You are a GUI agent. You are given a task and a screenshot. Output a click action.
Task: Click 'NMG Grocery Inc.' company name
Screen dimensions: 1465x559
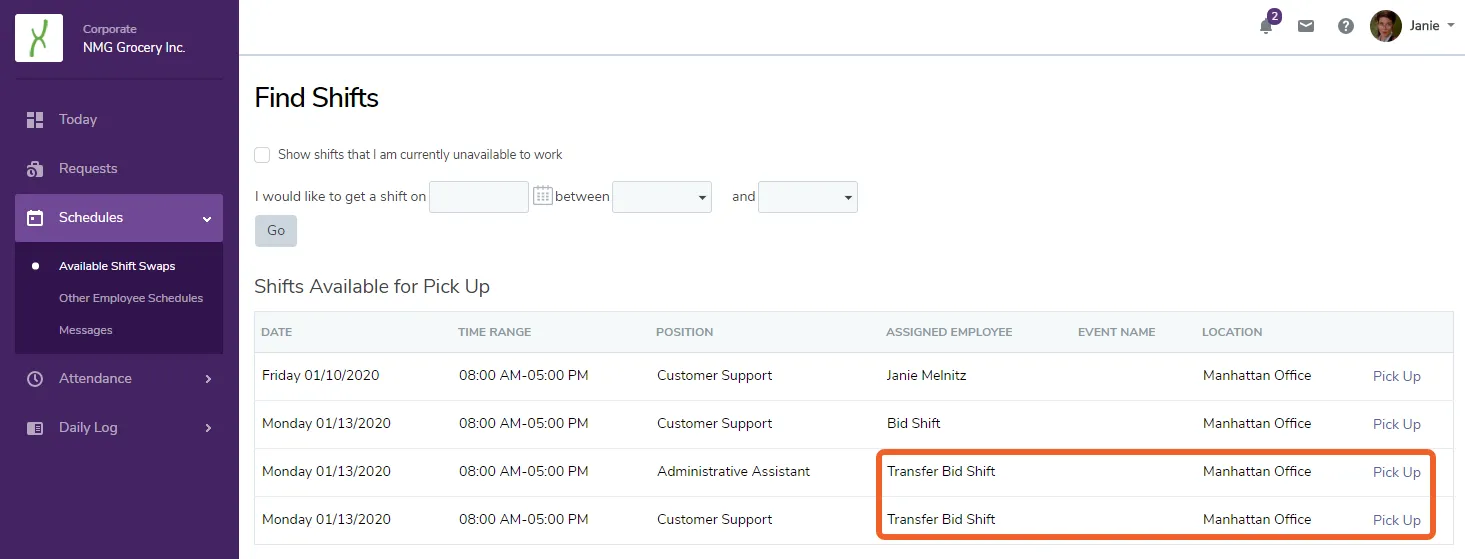tap(134, 47)
